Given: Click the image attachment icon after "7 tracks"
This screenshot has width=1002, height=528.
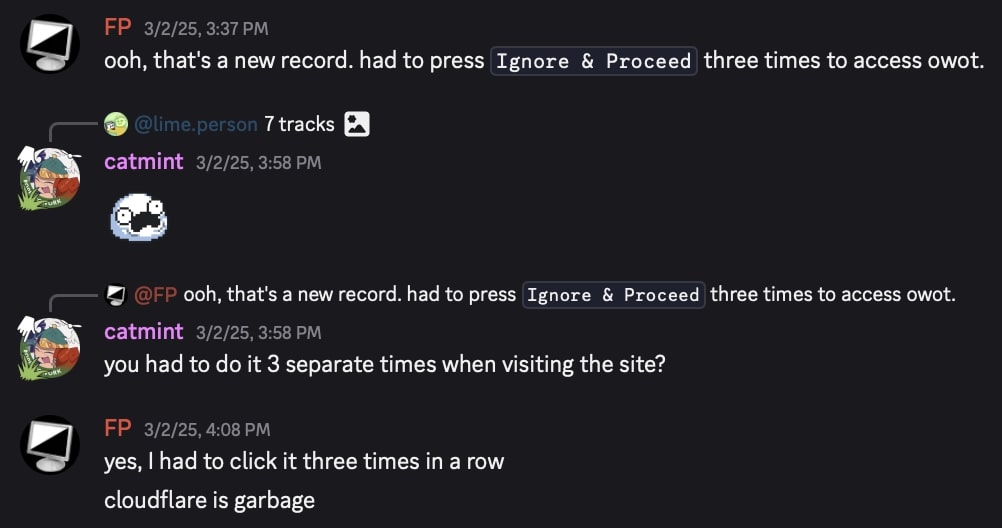Looking at the screenshot, I should [x=357, y=124].
